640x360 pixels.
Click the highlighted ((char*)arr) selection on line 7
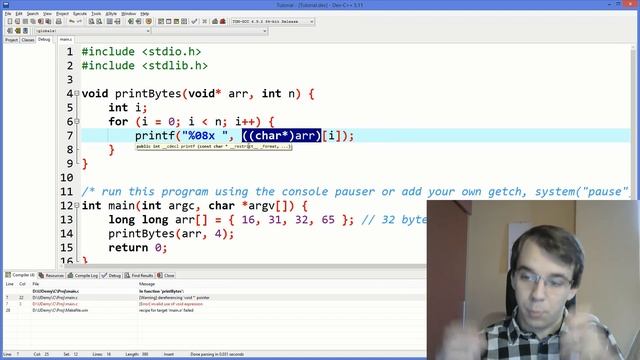tap(282, 136)
